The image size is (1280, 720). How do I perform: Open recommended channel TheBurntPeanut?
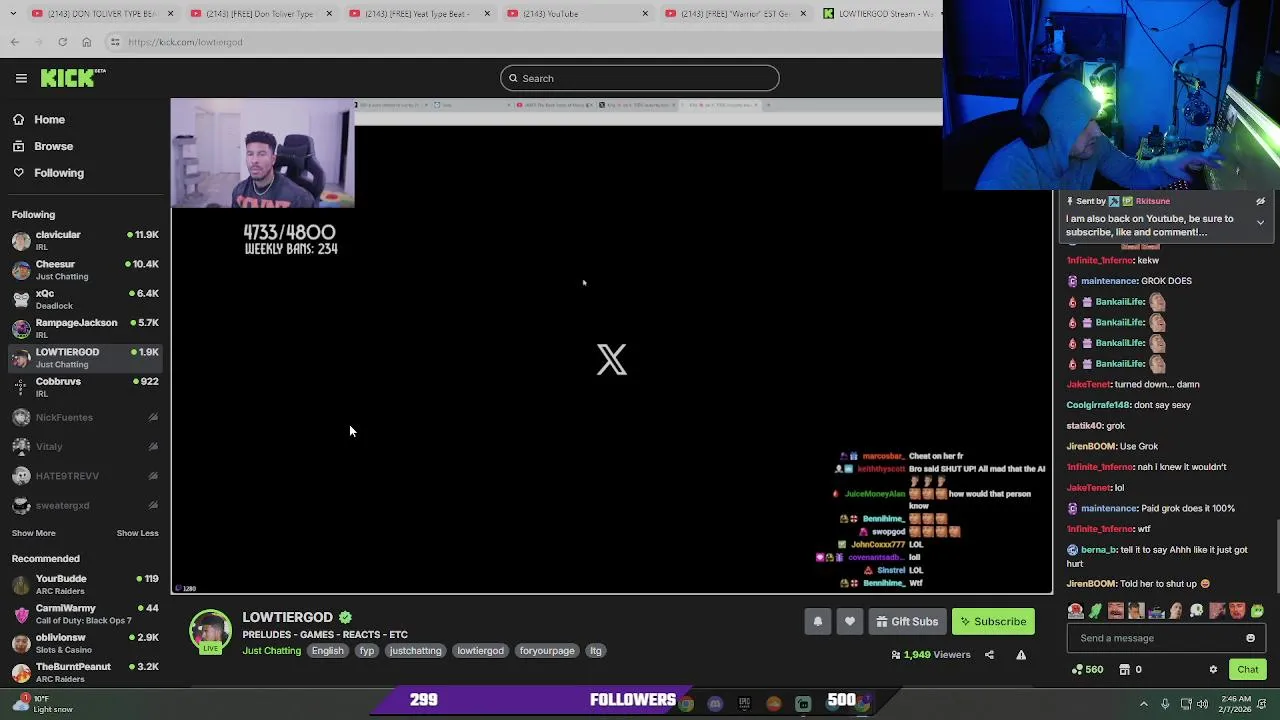pos(85,672)
